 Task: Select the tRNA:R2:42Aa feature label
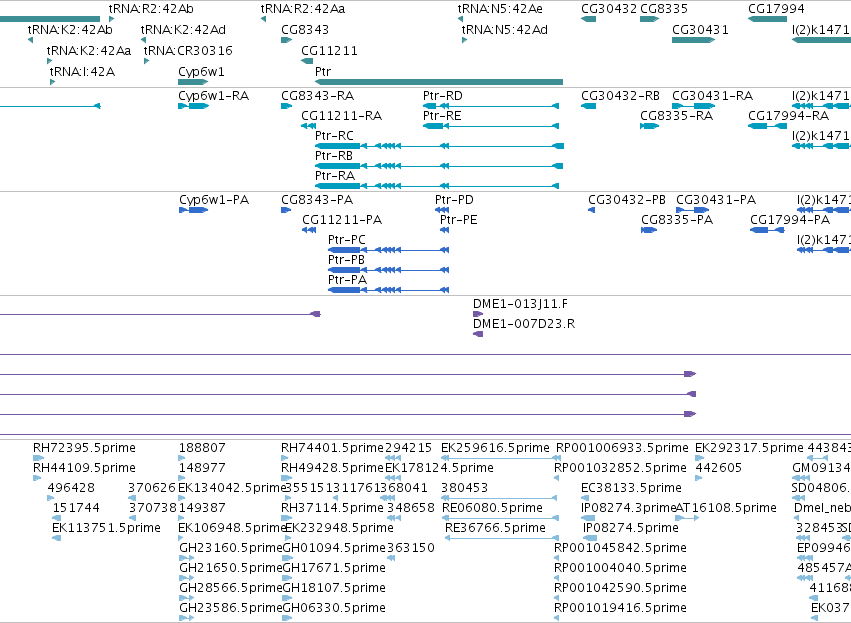(x=303, y=9)
